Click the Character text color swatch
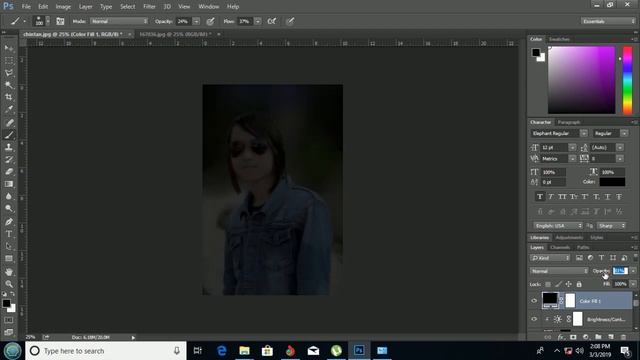Viewport: 640px width, 360px height. coord(612,182)
